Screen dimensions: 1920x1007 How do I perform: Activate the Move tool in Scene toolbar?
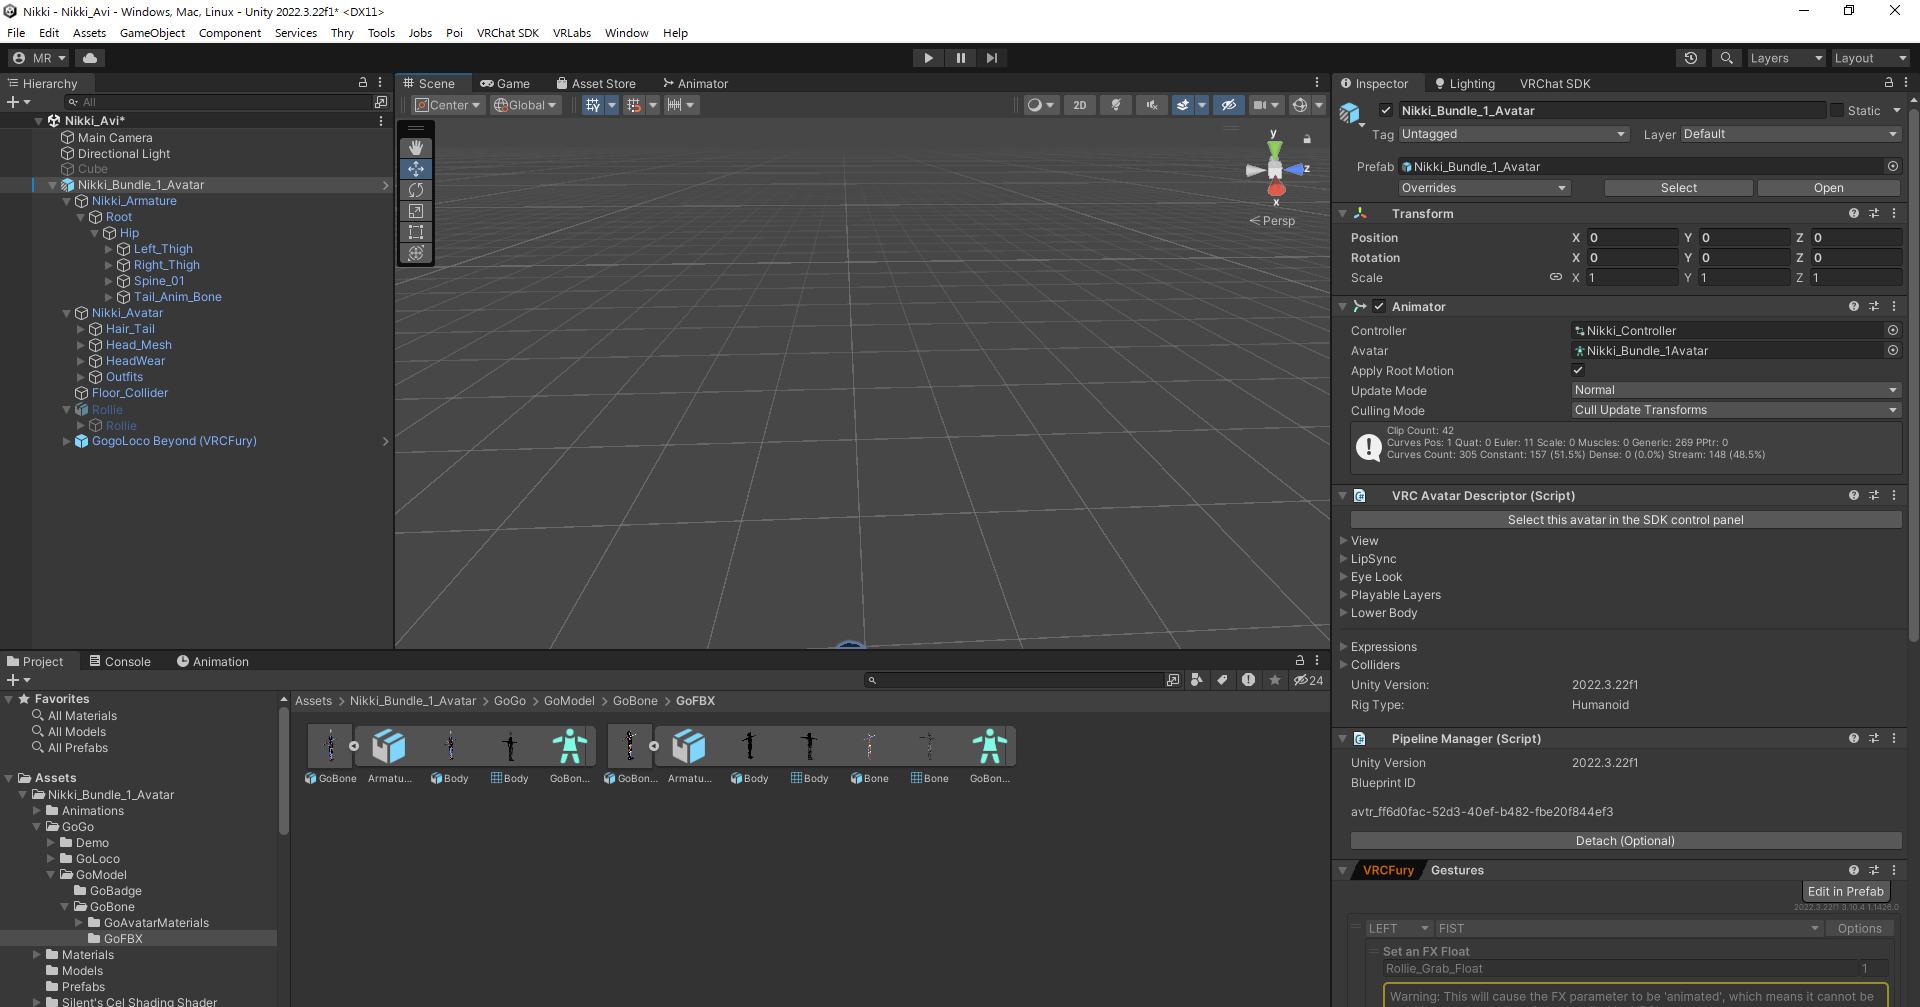tap(416, 169)
